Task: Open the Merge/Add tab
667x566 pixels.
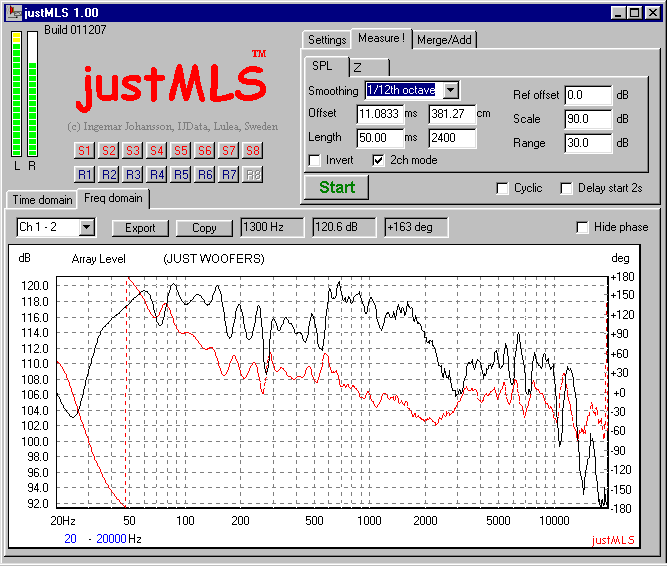Action: coord(444,40)
